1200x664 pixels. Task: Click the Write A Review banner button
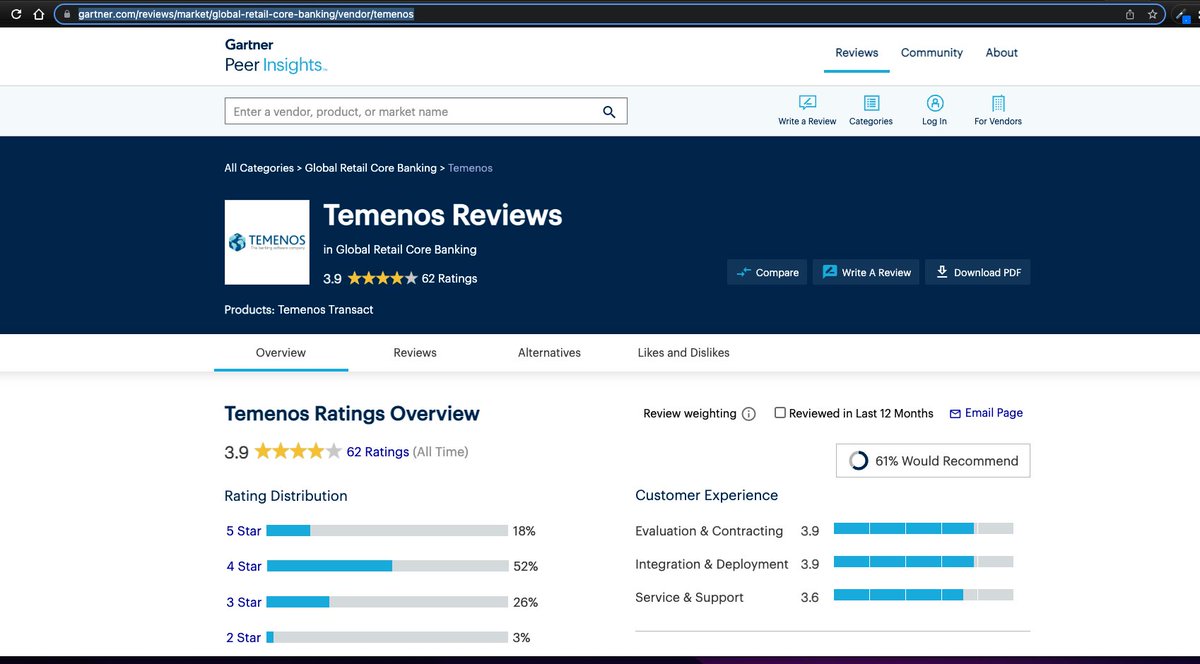pyautogui.click(x=867, y=272)
